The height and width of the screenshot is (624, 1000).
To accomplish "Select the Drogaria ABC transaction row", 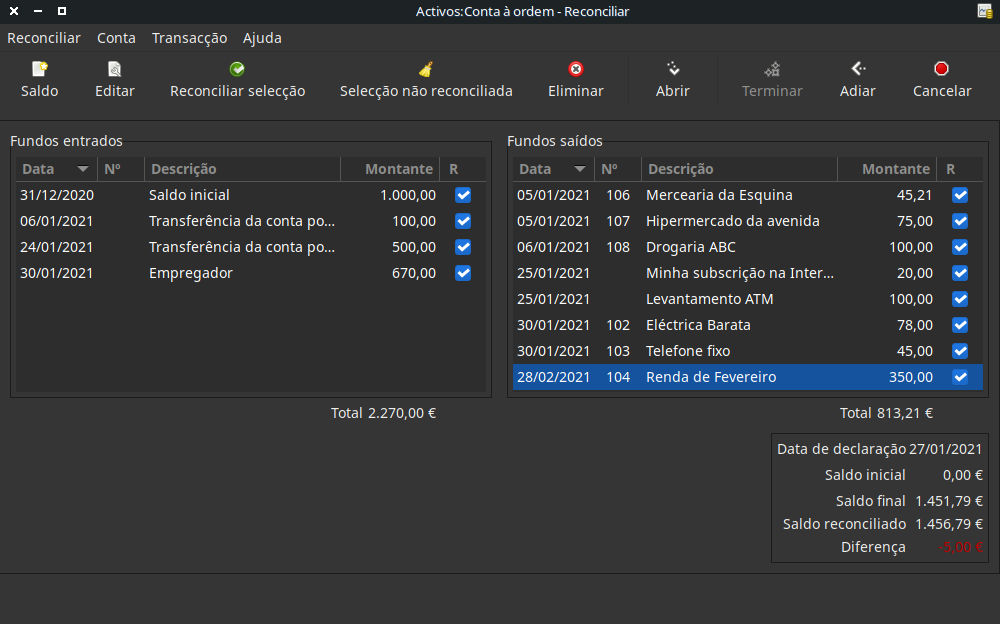I will pos(739,247).
